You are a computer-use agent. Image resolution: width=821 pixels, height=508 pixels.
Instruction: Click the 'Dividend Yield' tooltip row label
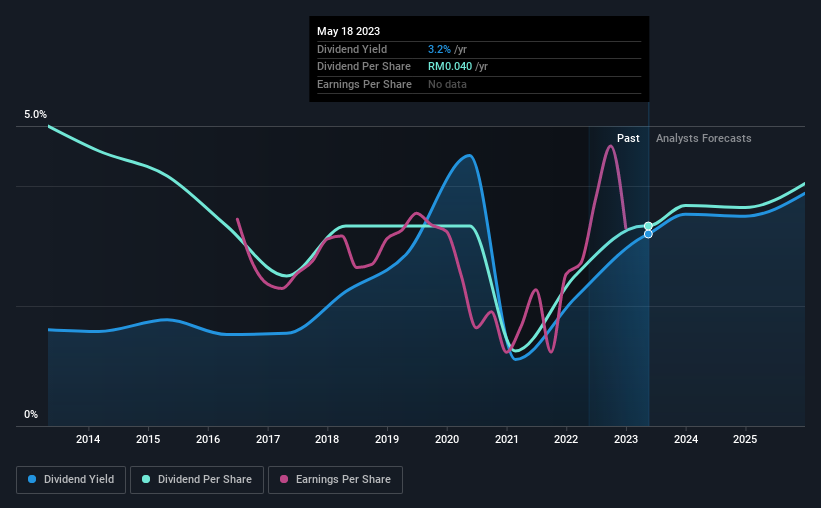pos(352,49)
